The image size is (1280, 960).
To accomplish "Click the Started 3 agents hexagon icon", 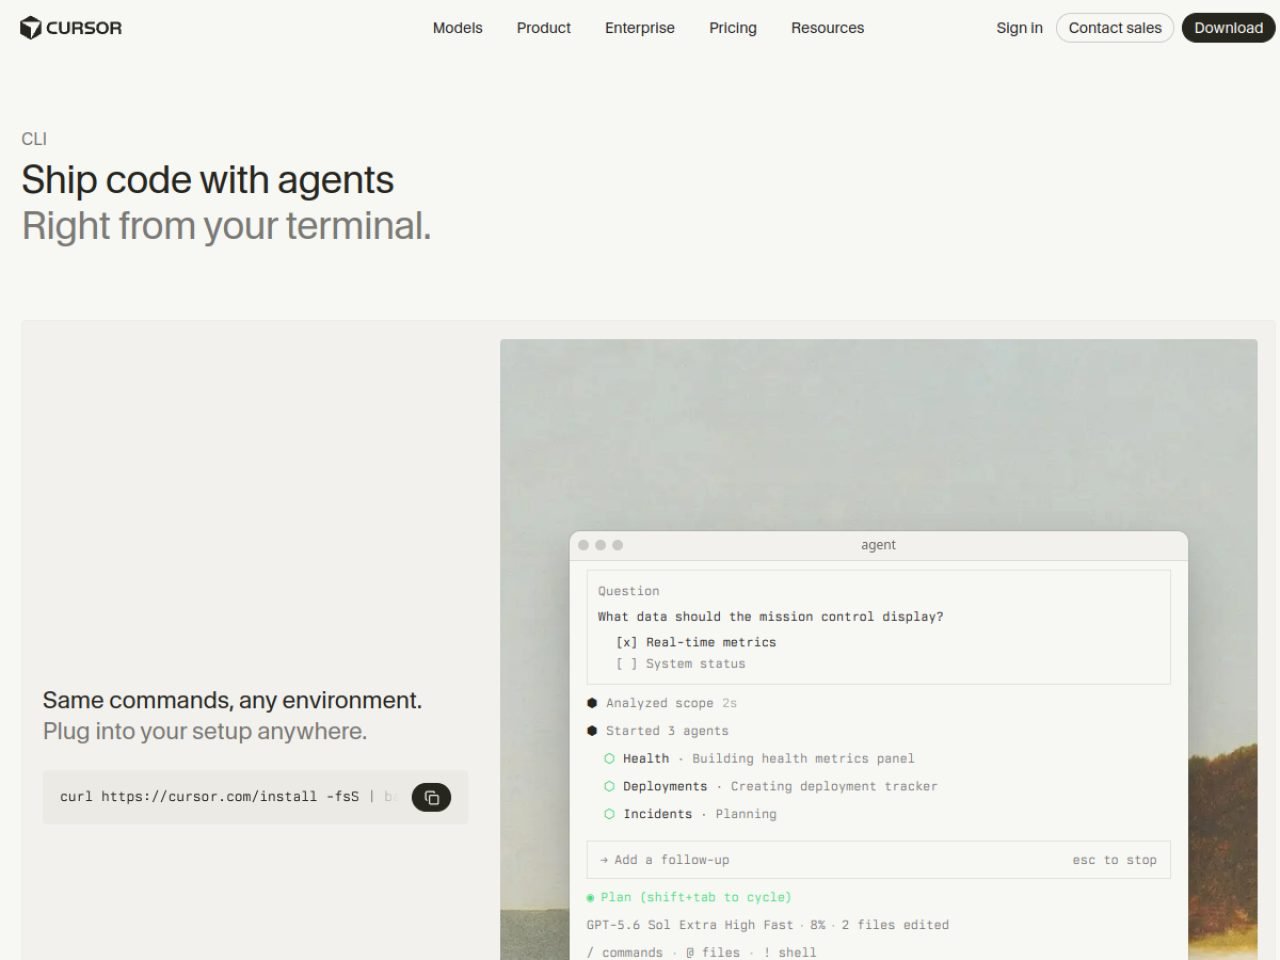I will (592, 731).
